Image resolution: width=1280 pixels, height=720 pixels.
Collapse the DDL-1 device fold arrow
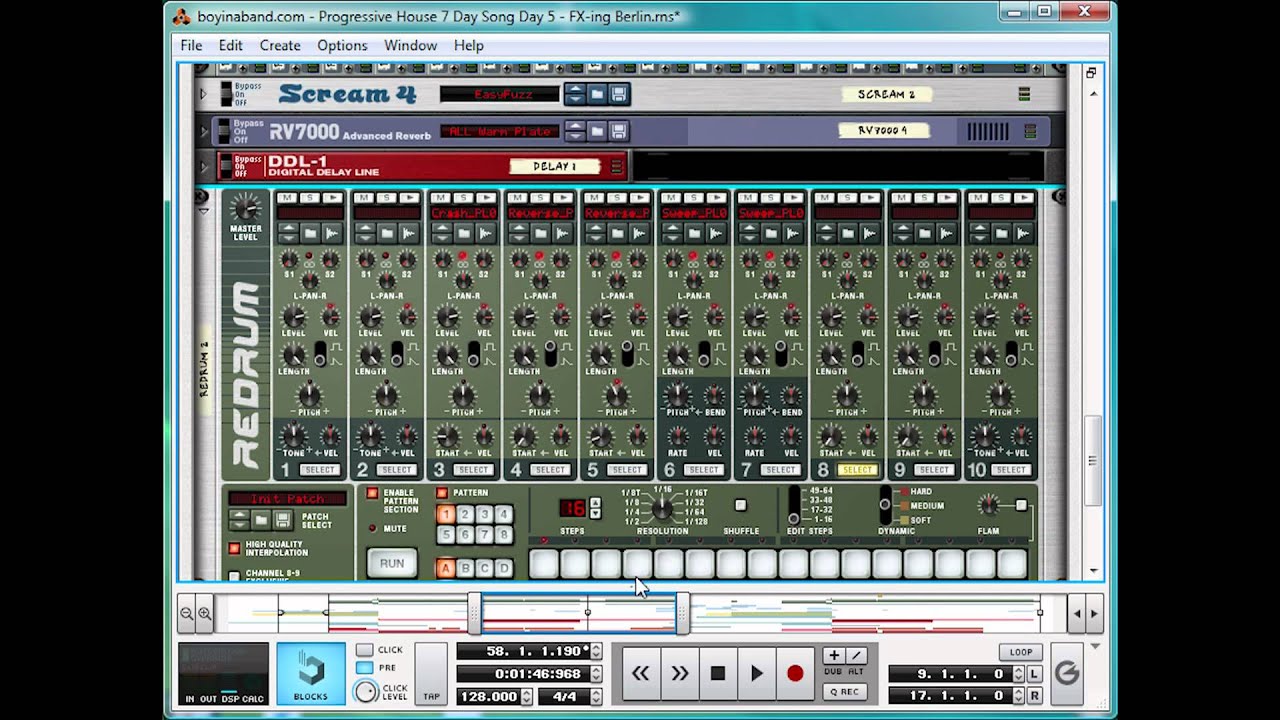[203, 166]
